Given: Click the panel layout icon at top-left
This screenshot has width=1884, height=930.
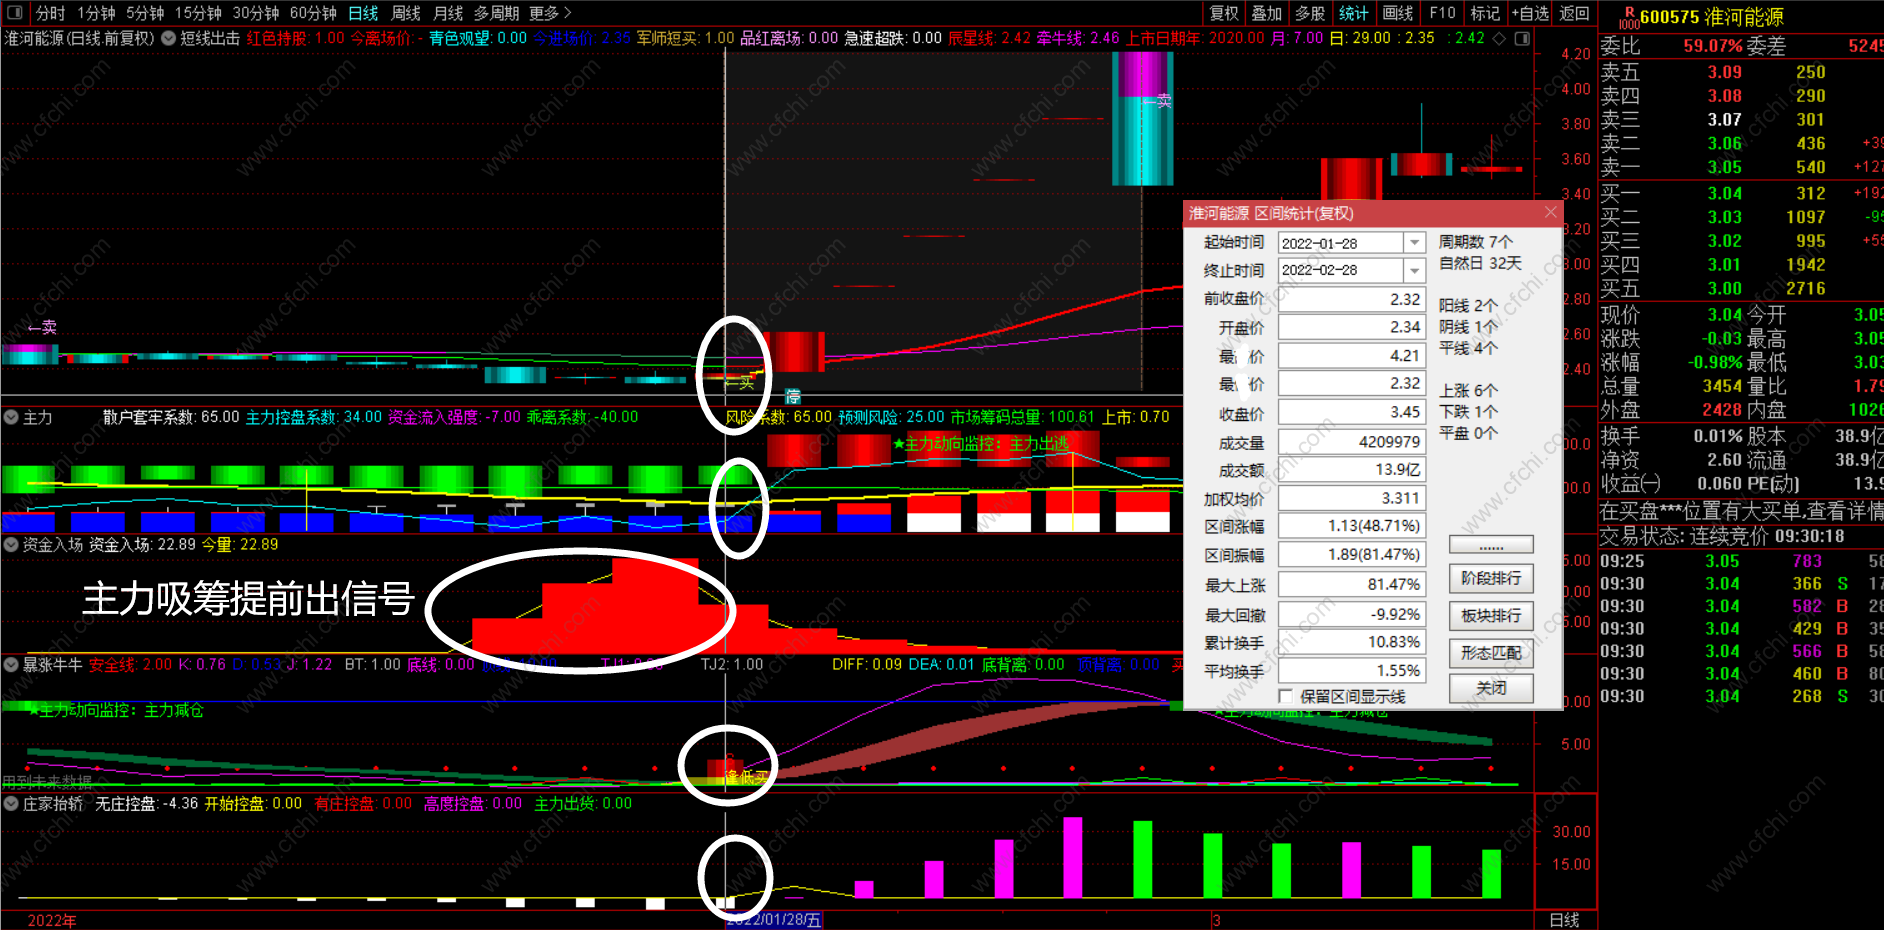Looking at the screenshot, I should pos(14,13).
